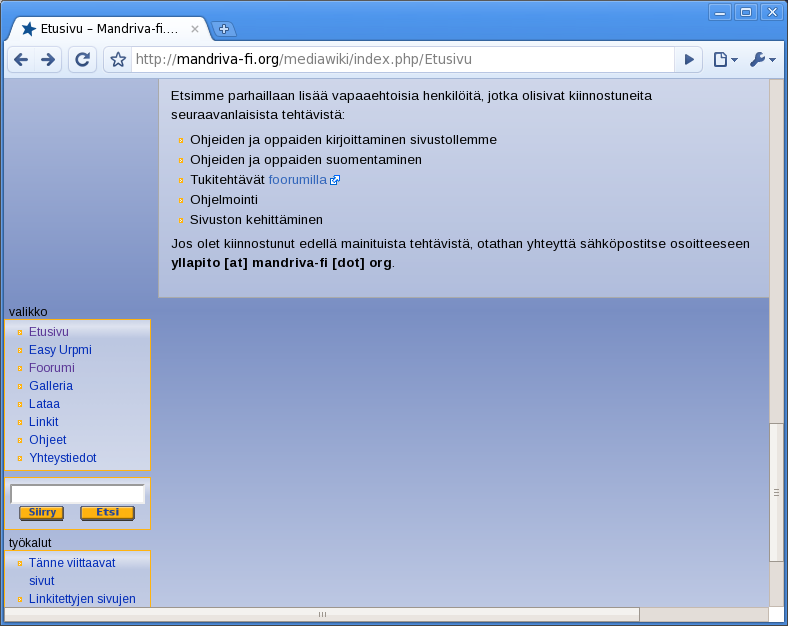Go forward with the forward arrow

48,60
